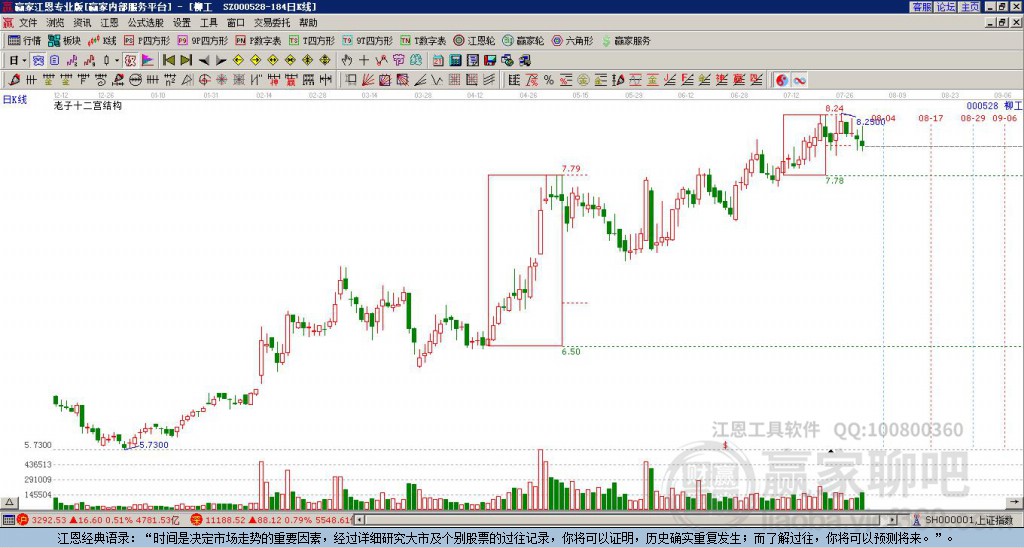Select the red pencil drawing tool
This screenshot has height=548, width=1024.
click(x=14, y=80)
